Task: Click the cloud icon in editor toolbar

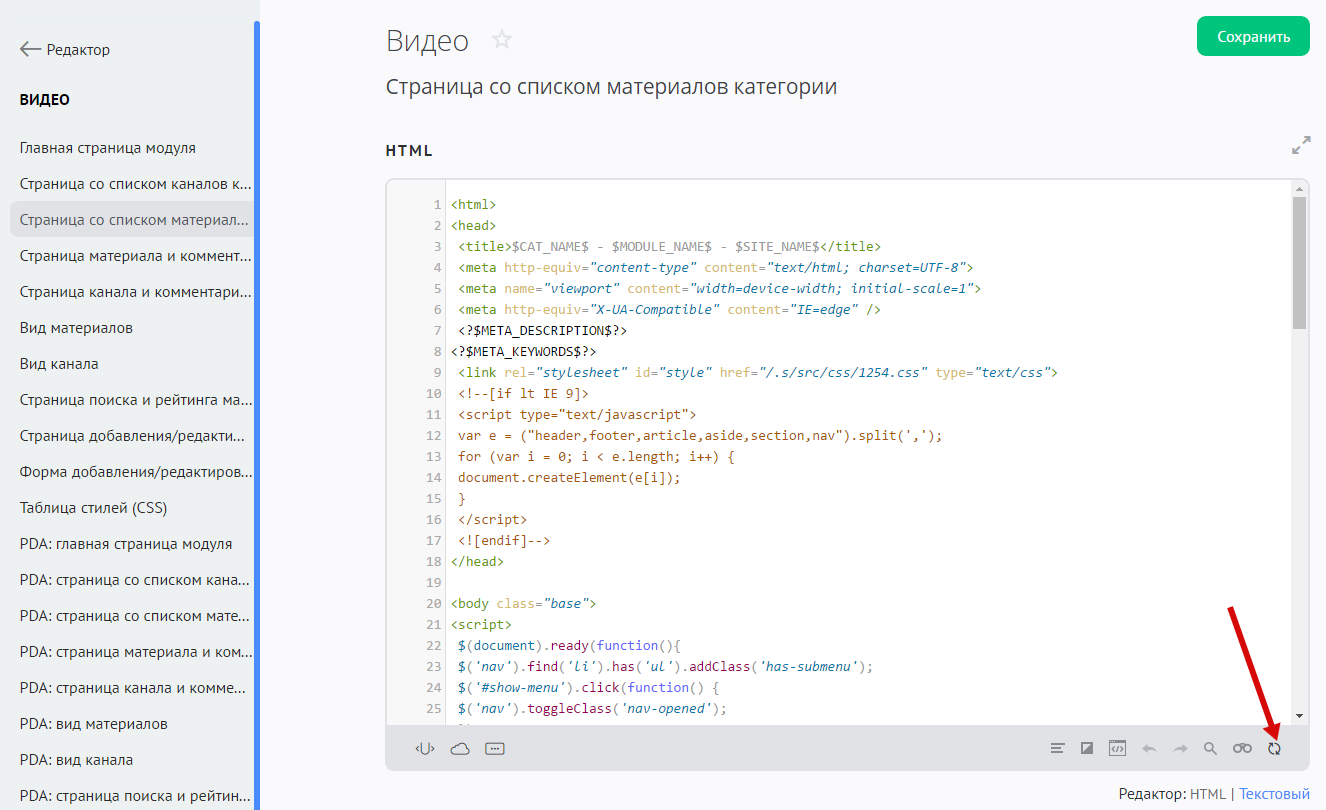Action: 460,748
